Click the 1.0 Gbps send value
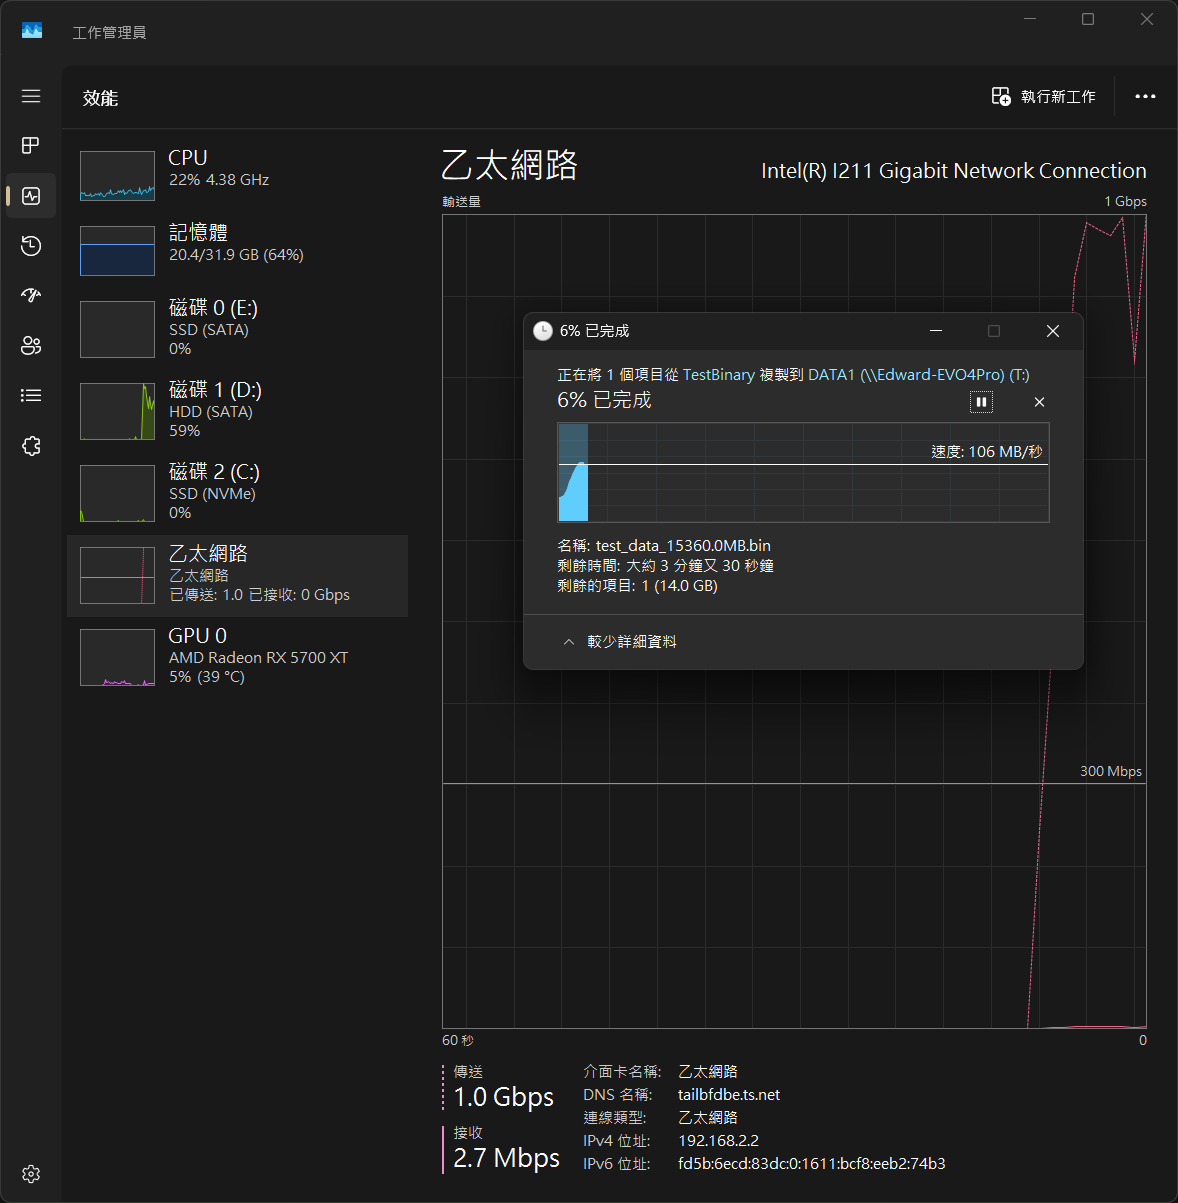The width and height of the screenshot is (1178, 1203). pos(503,1097)
